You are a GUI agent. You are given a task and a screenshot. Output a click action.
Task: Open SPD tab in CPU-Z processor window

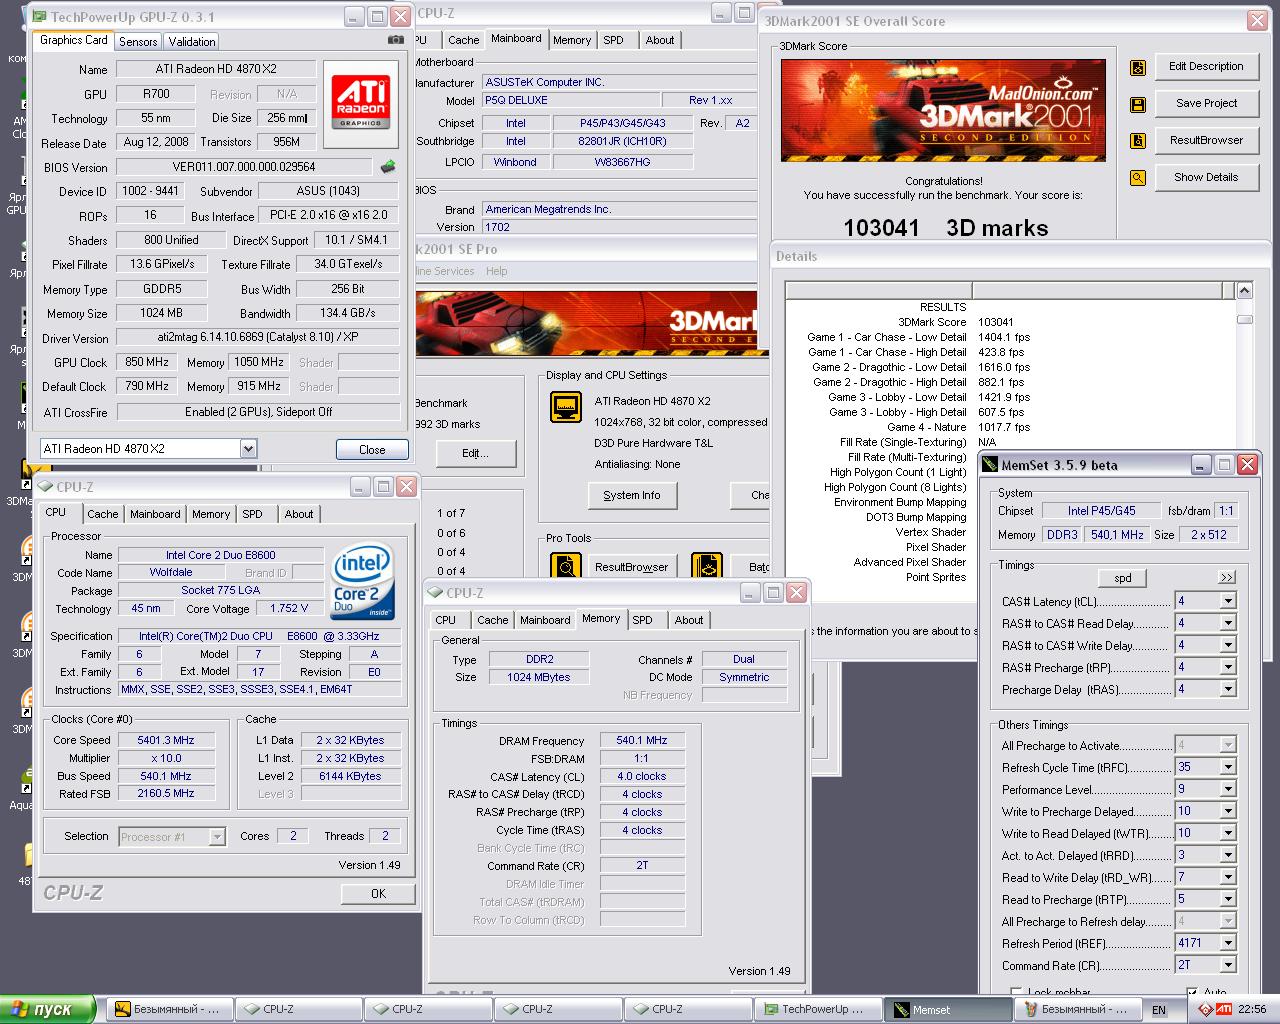253,514
